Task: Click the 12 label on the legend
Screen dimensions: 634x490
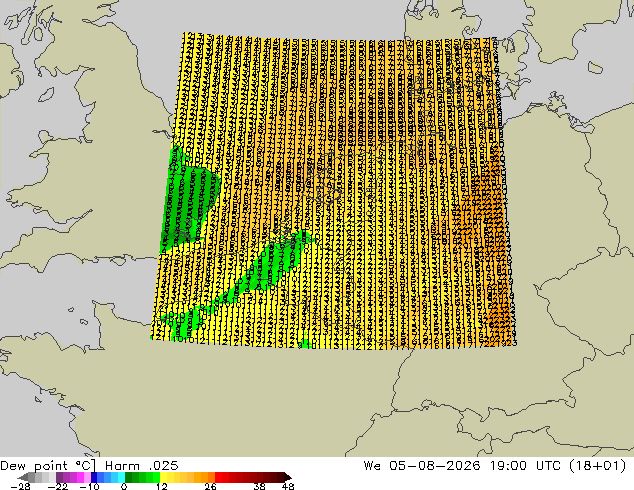Action: click(x=162, y=487)
